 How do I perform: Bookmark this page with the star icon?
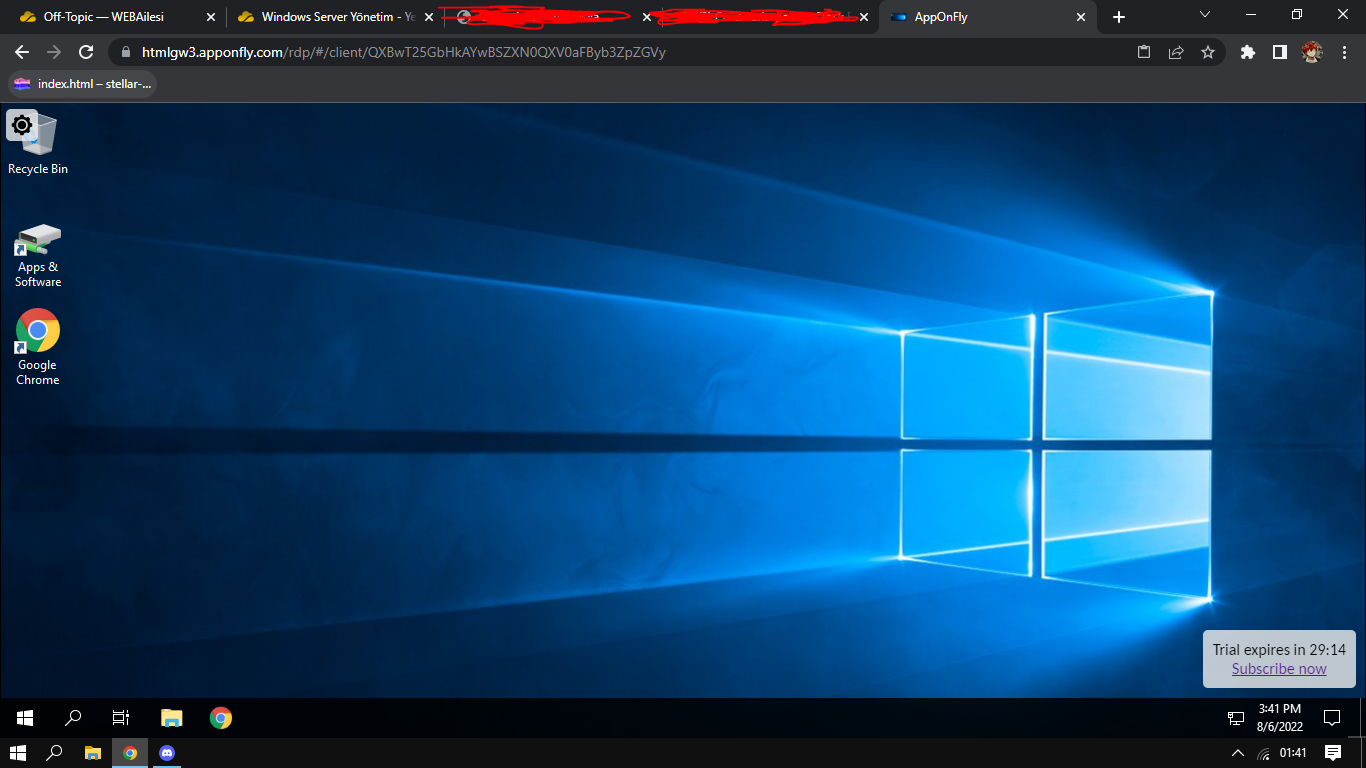1208,52
